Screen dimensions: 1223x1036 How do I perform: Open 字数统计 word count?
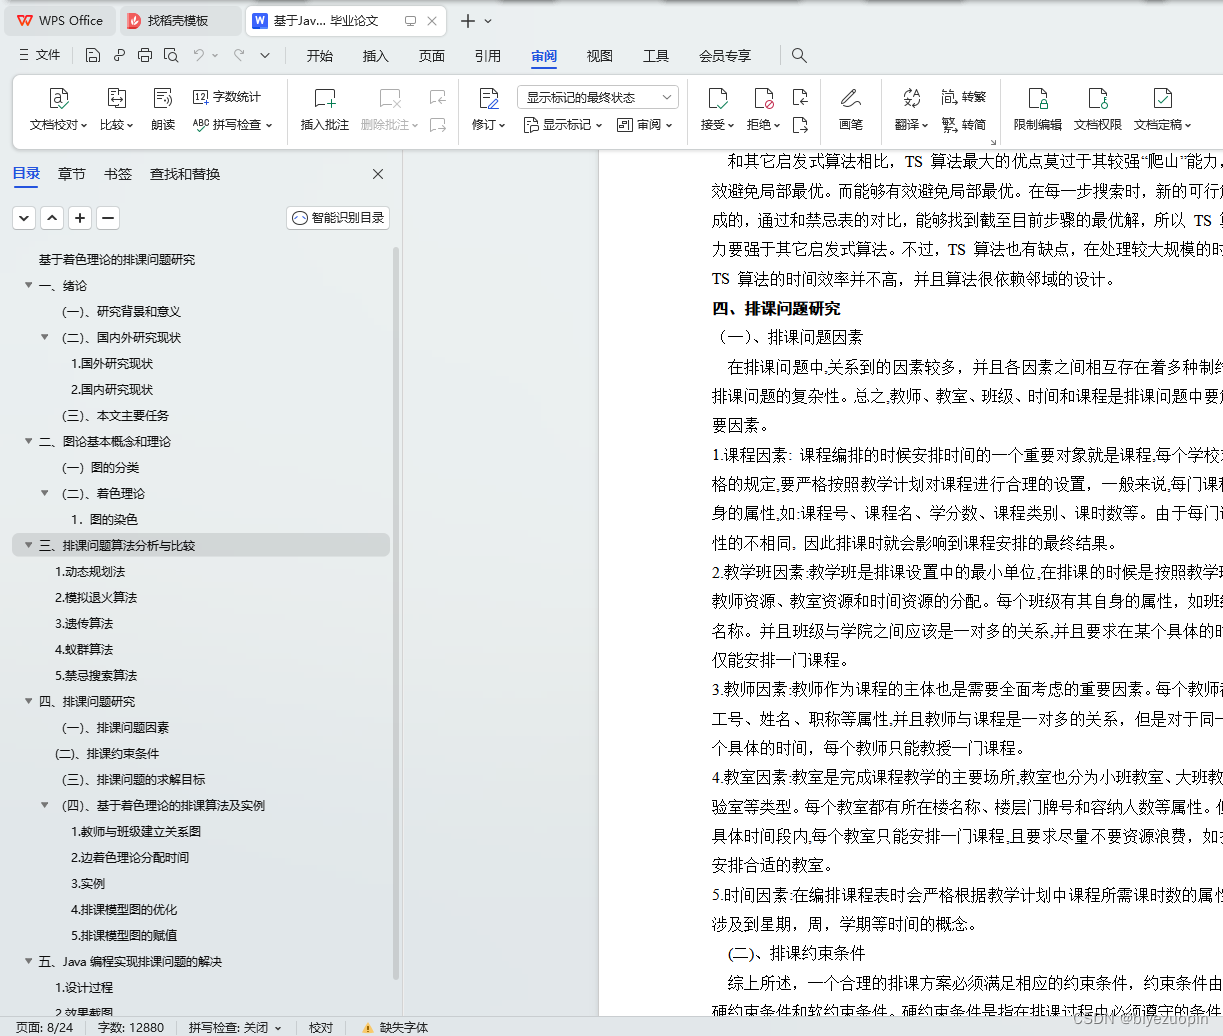(227, 97)
